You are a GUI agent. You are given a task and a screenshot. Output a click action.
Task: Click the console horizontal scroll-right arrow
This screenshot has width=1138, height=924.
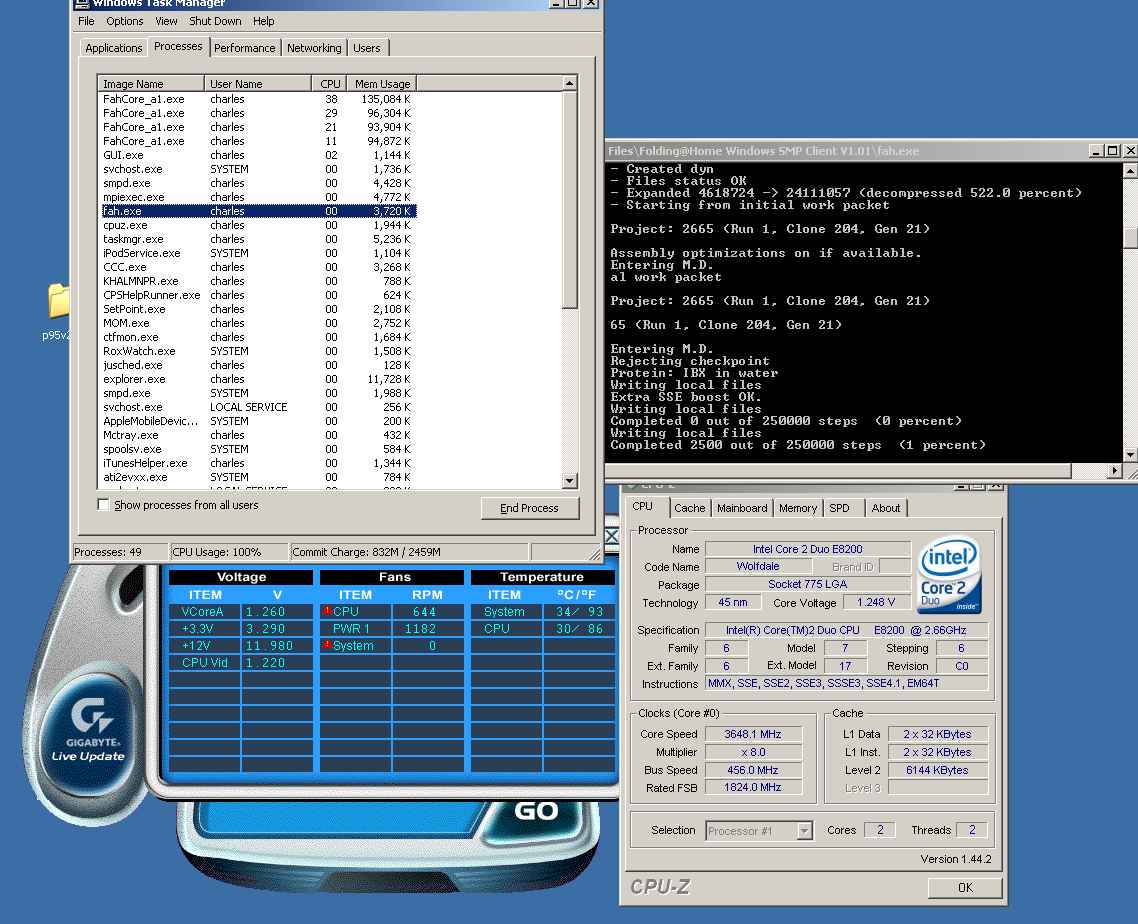(x=1115, y=471)
